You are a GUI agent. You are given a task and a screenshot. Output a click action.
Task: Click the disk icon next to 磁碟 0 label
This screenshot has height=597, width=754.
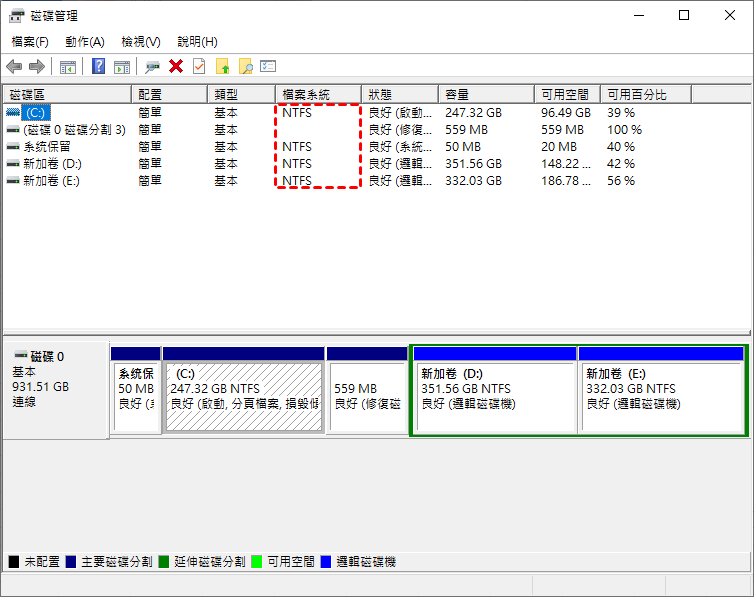pyautogui.click(x=21, y=356)
